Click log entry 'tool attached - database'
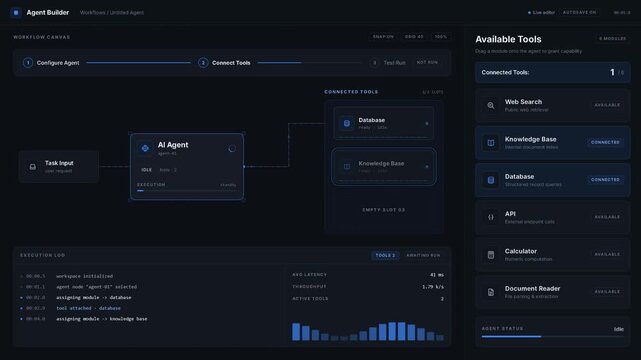 coord(88,308)
